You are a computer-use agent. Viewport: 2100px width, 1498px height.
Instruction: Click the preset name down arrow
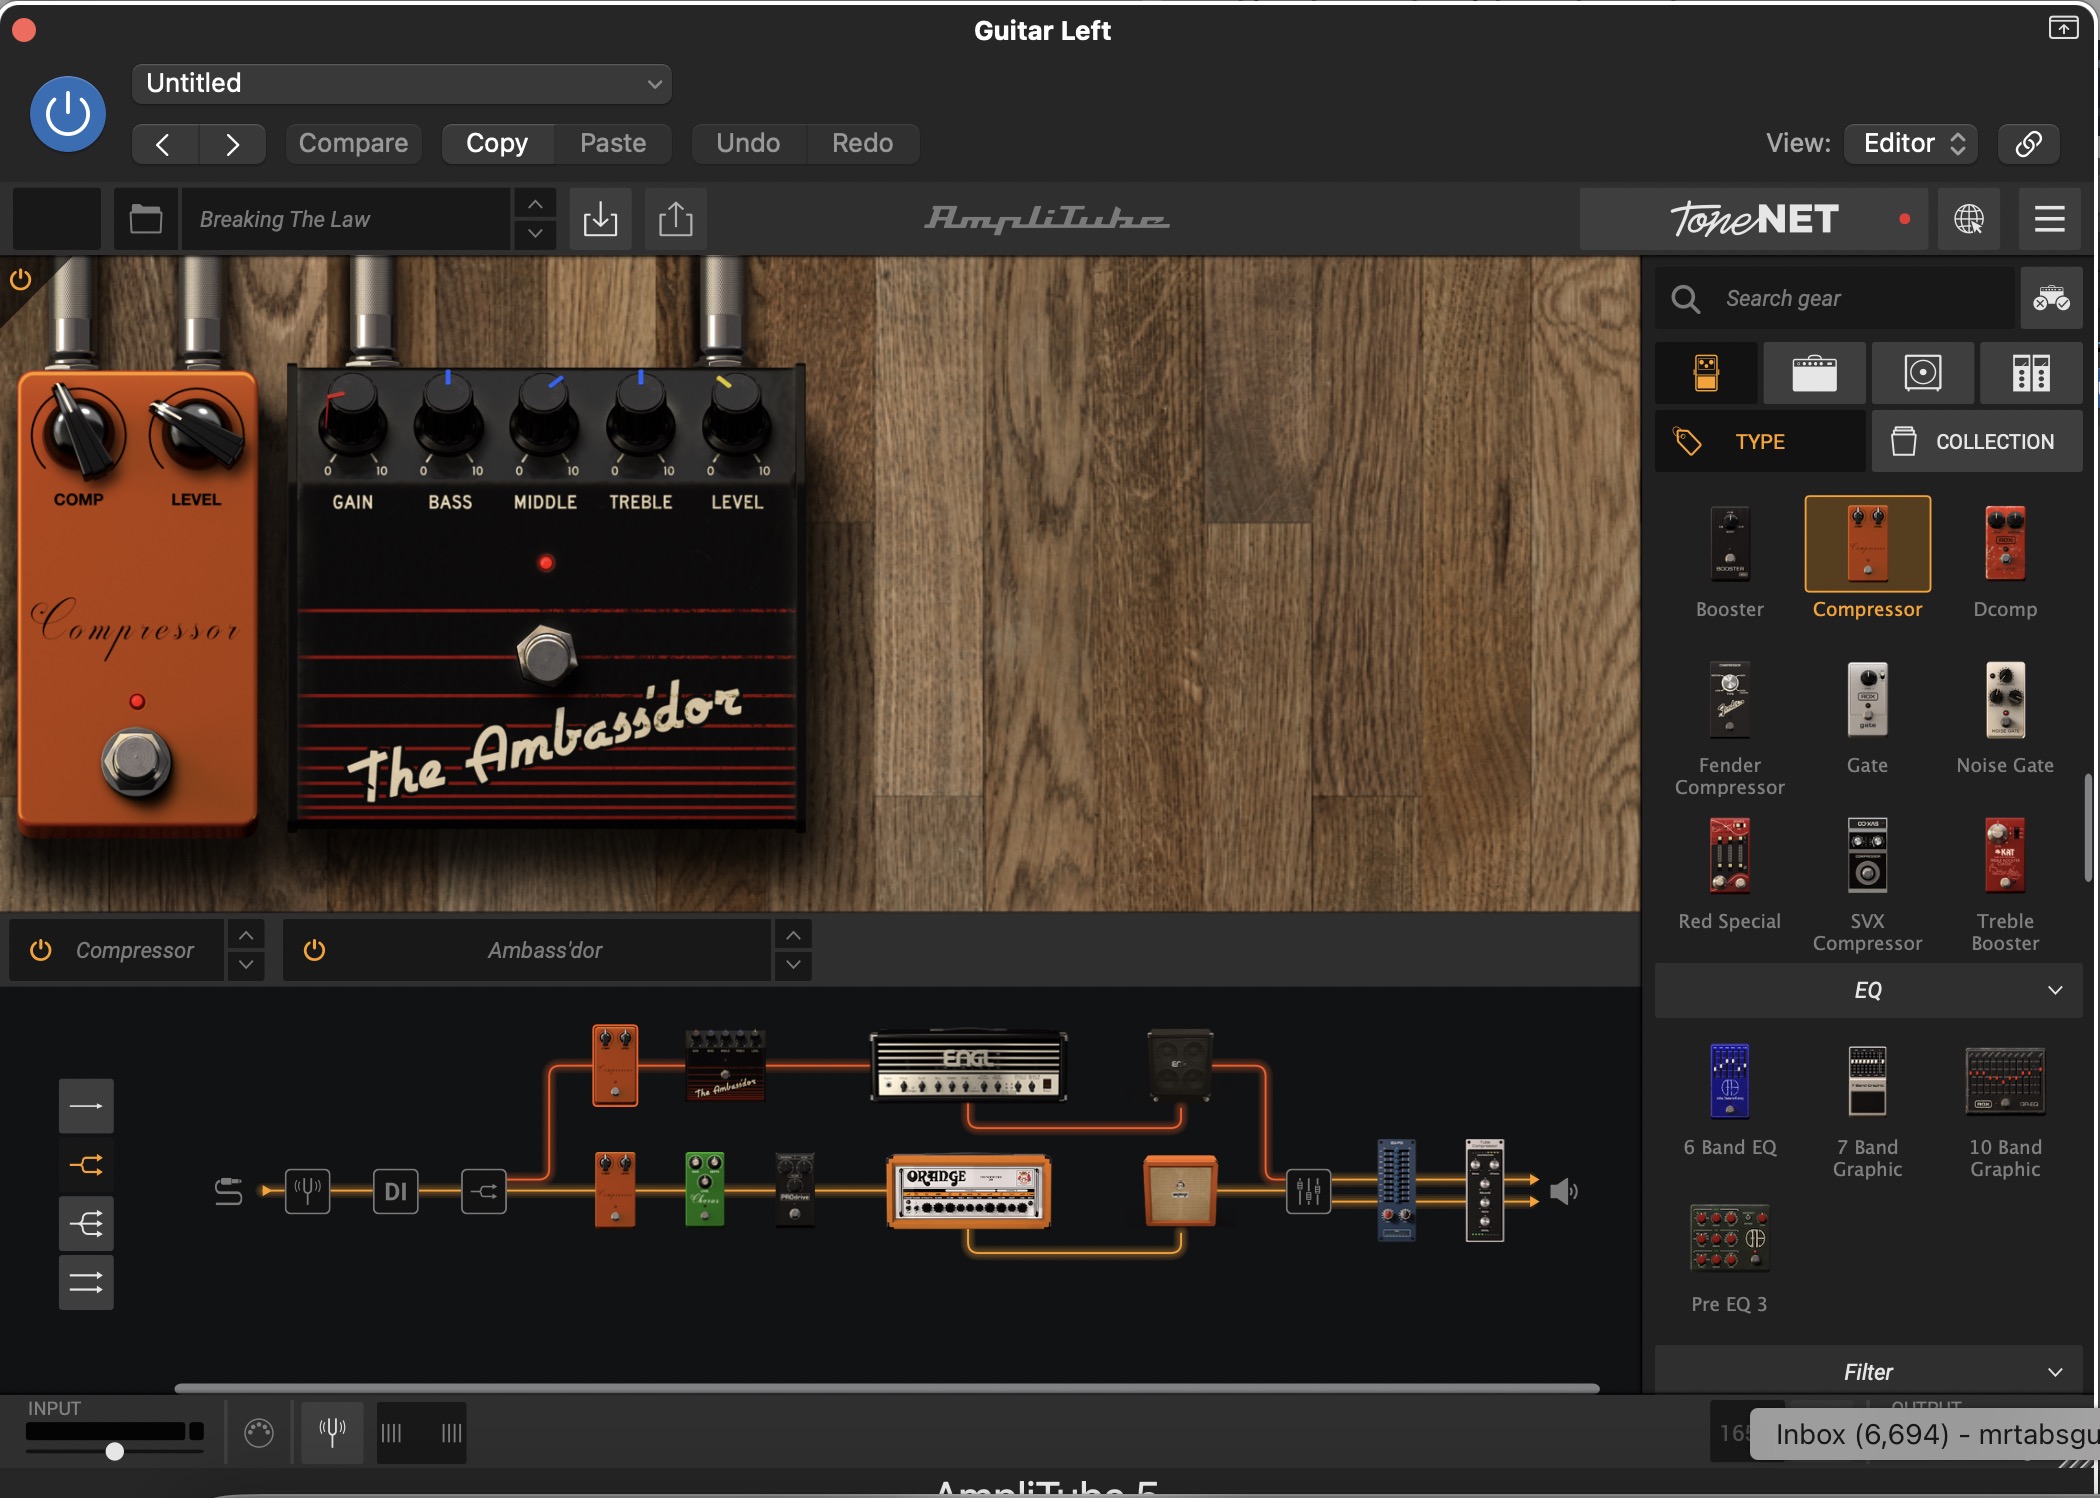click(x=536, y=234)
